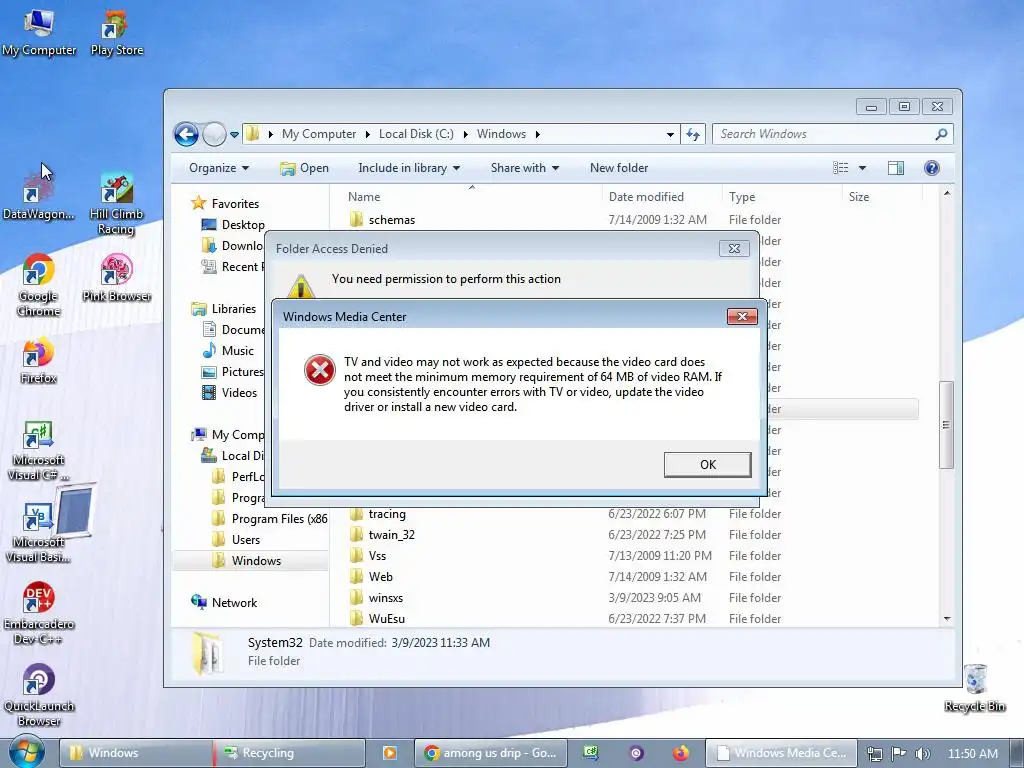This screenshot has height=768, width=1024.
Task: Open among us drip Chrome task
Action: click(x=490, y=753)
